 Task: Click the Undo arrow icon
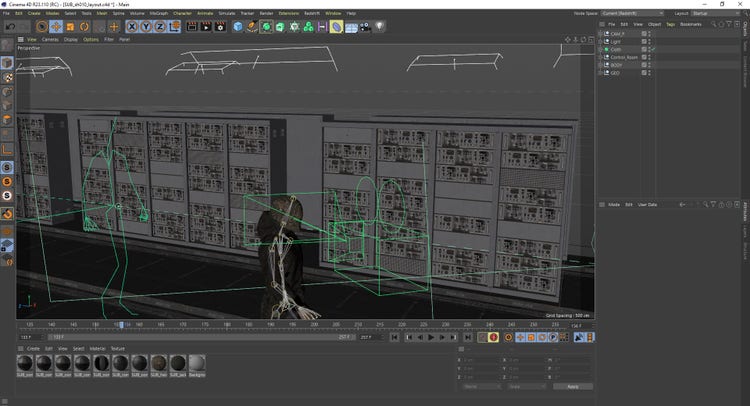click(x=9, y=27)
